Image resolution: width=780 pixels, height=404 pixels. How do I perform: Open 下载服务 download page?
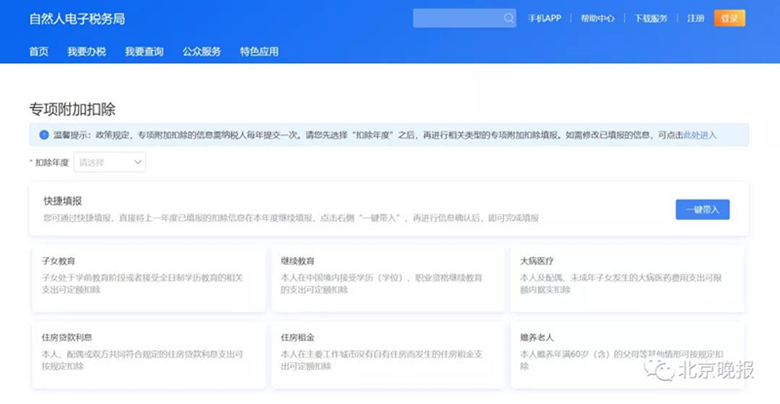pos(651,18)
